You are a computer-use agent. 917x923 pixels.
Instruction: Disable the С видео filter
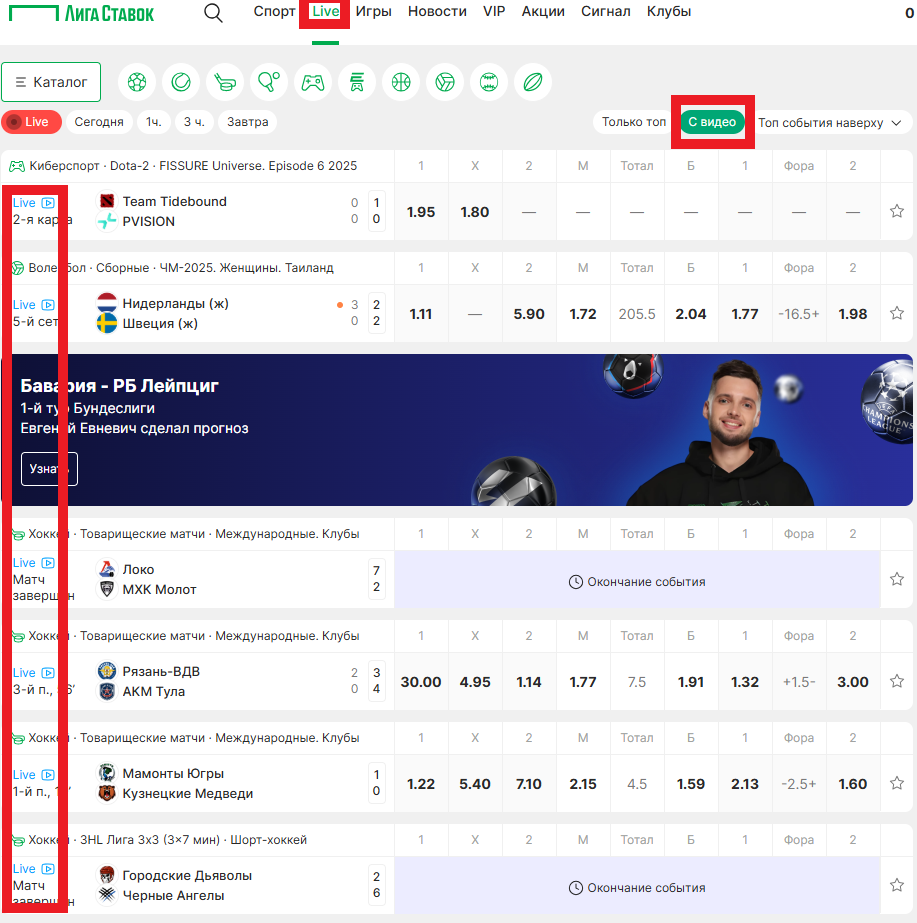(x=712, y=122)
